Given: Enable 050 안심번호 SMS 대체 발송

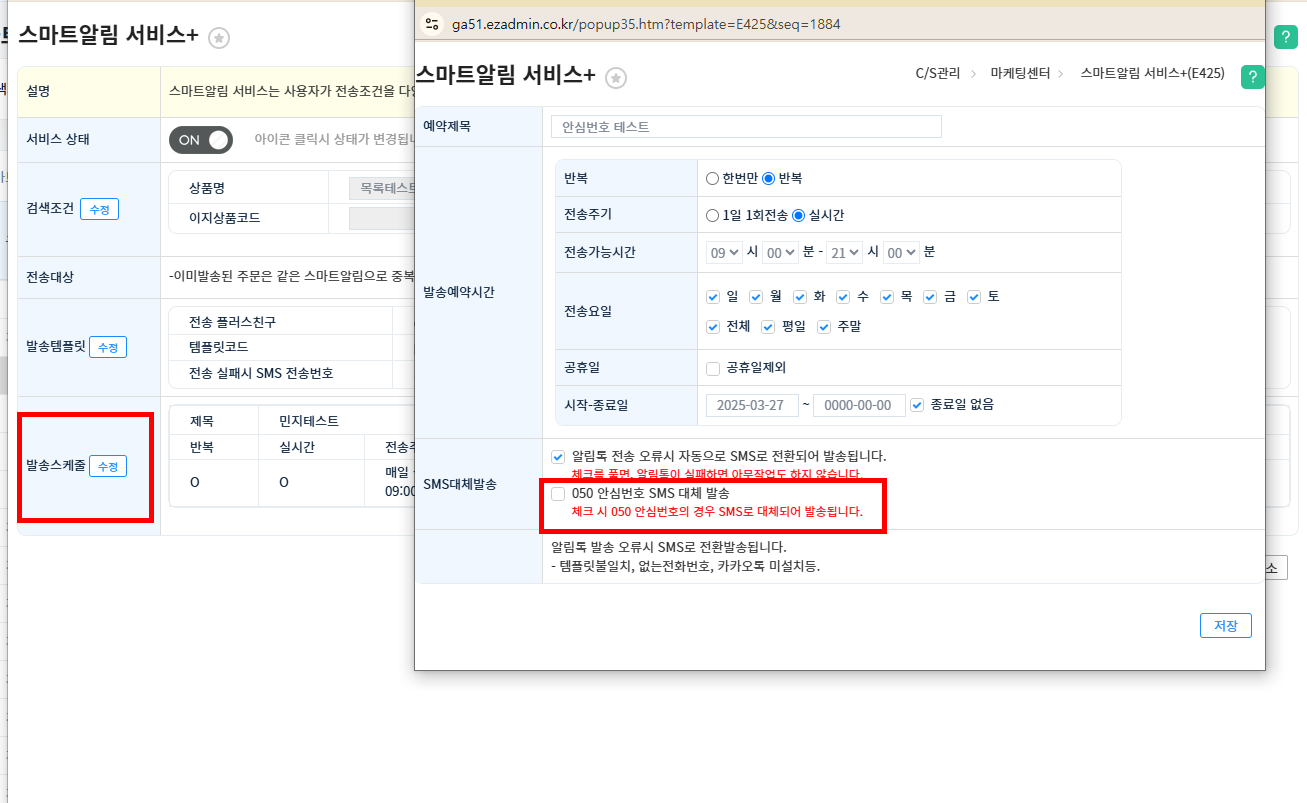Looking at the screenshot, I should pos(558,493).
